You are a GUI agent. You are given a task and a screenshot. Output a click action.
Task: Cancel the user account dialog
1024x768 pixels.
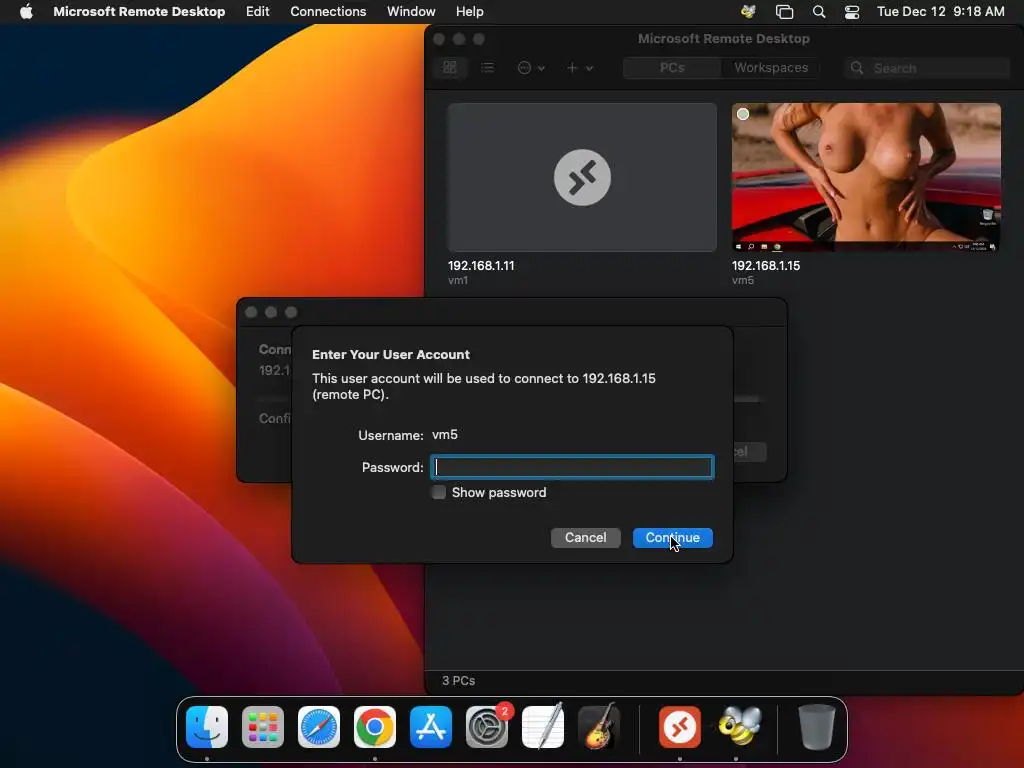click(x=585, y=537)
